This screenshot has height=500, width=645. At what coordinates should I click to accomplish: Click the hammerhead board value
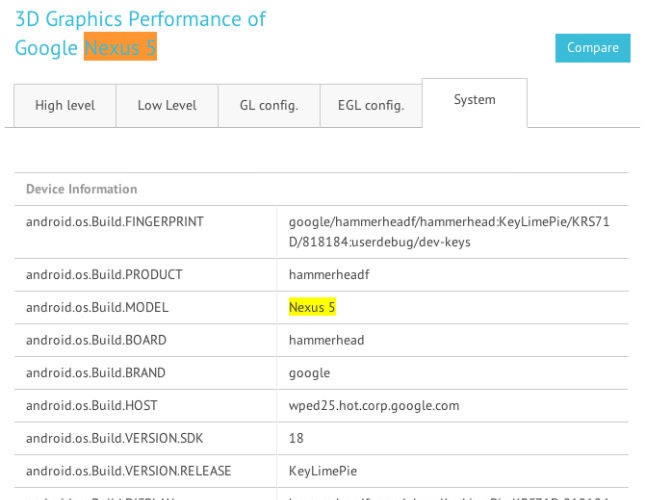326,340
